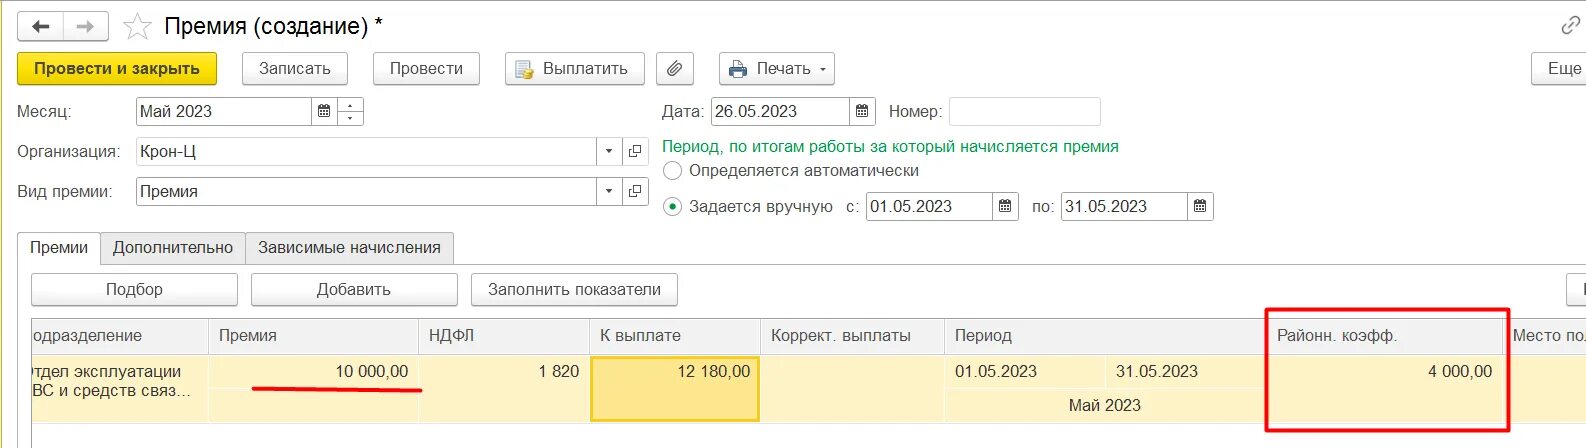Screen dimensions: 1586x448
Task: Open calendar for period end date
Action: click(1200, 207)
